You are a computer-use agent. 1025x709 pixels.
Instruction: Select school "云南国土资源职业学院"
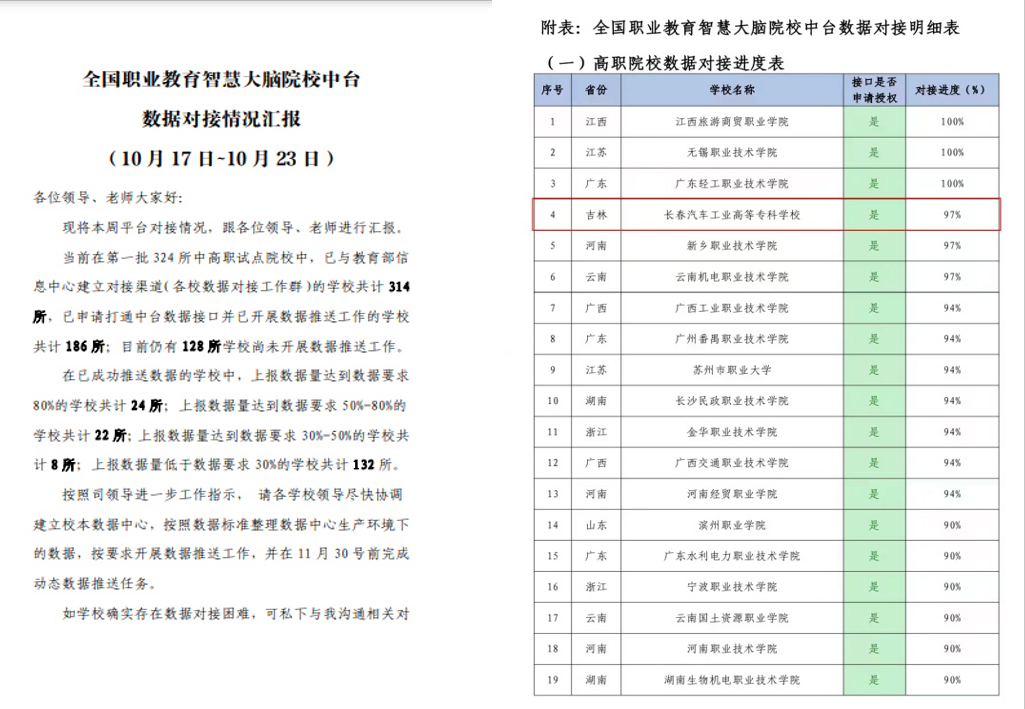(732, 618)
